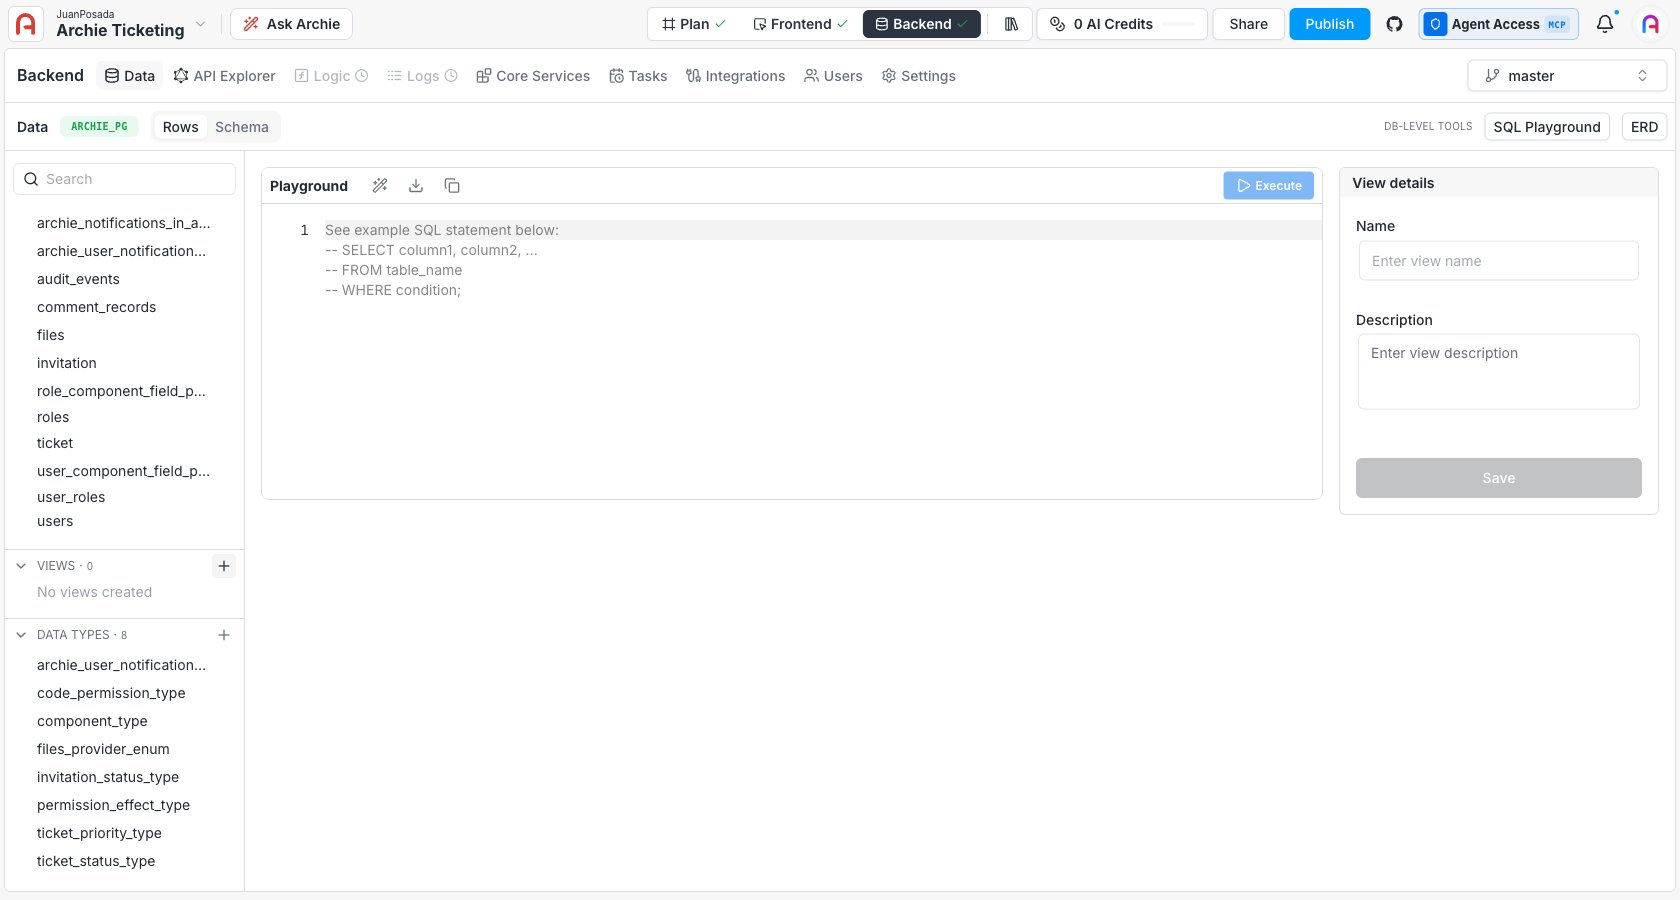Click the 0 AI Credits indicator
The height and width of the screenshot is (900, 1680).
tap(1122, 24)
